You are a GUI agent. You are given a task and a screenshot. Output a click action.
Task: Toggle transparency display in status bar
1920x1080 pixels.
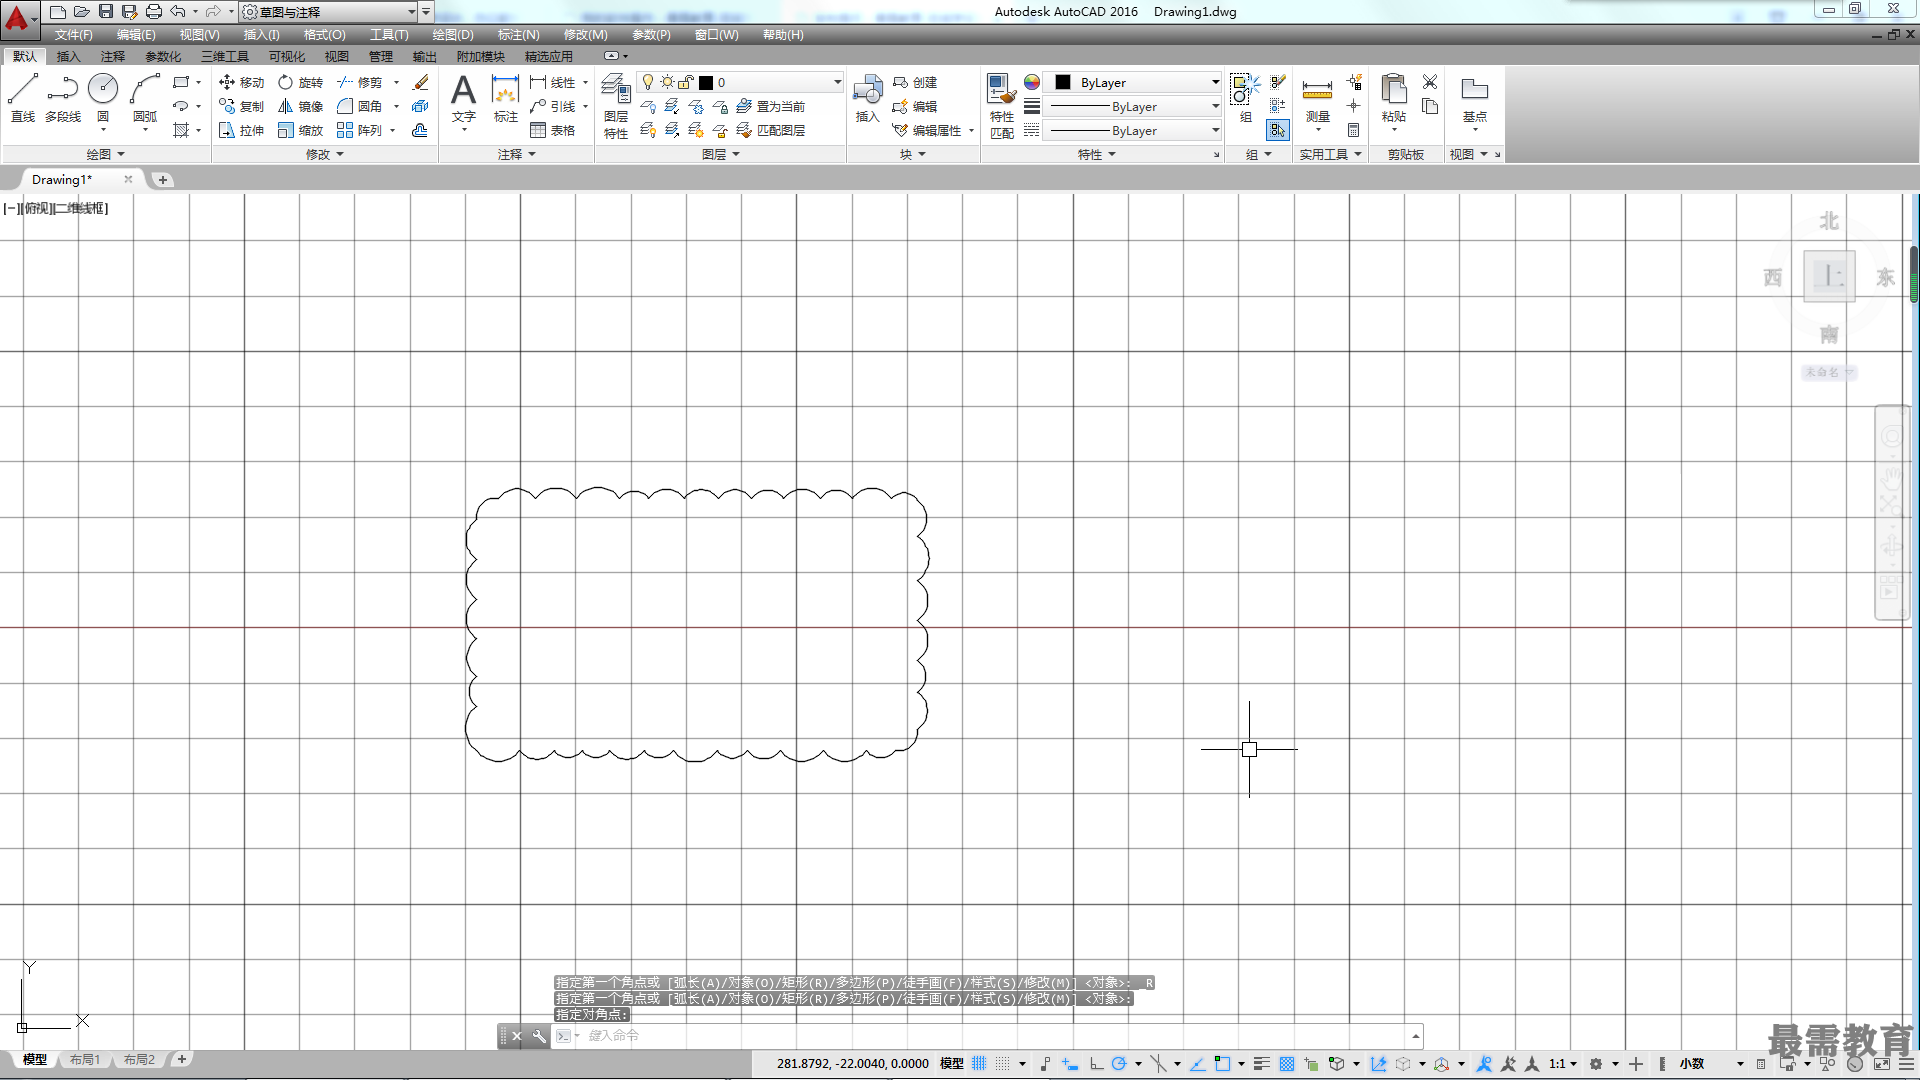(x=1287, y=1064)
